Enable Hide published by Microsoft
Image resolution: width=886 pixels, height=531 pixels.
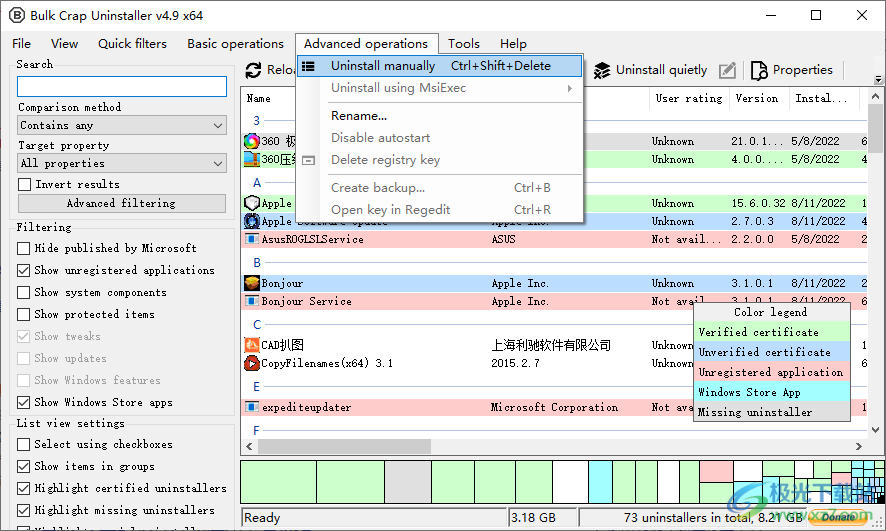24,249
